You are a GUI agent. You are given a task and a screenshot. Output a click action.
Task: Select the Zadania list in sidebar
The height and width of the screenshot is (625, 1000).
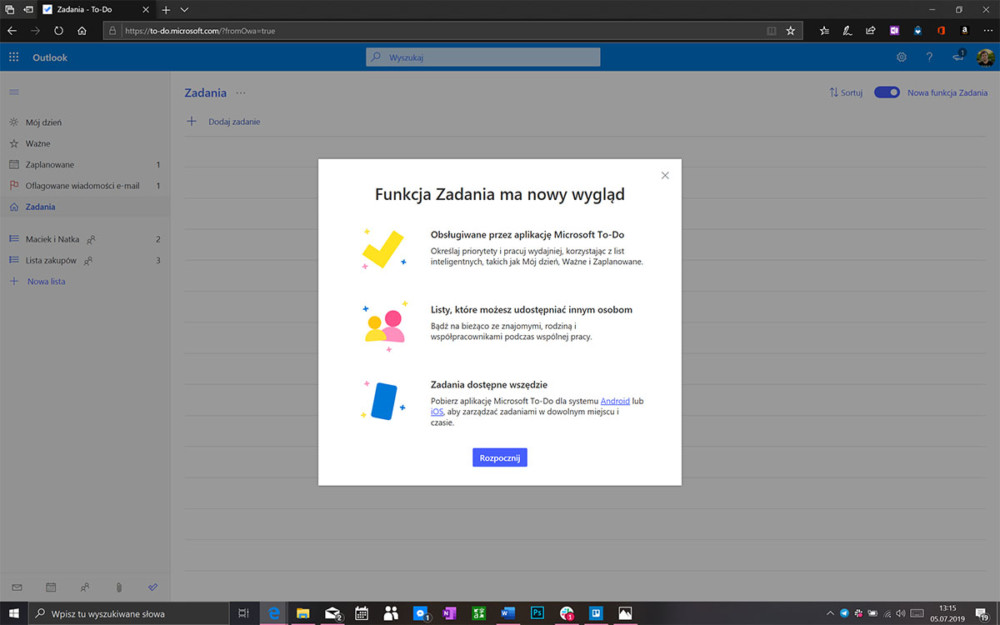coord(85,207)
